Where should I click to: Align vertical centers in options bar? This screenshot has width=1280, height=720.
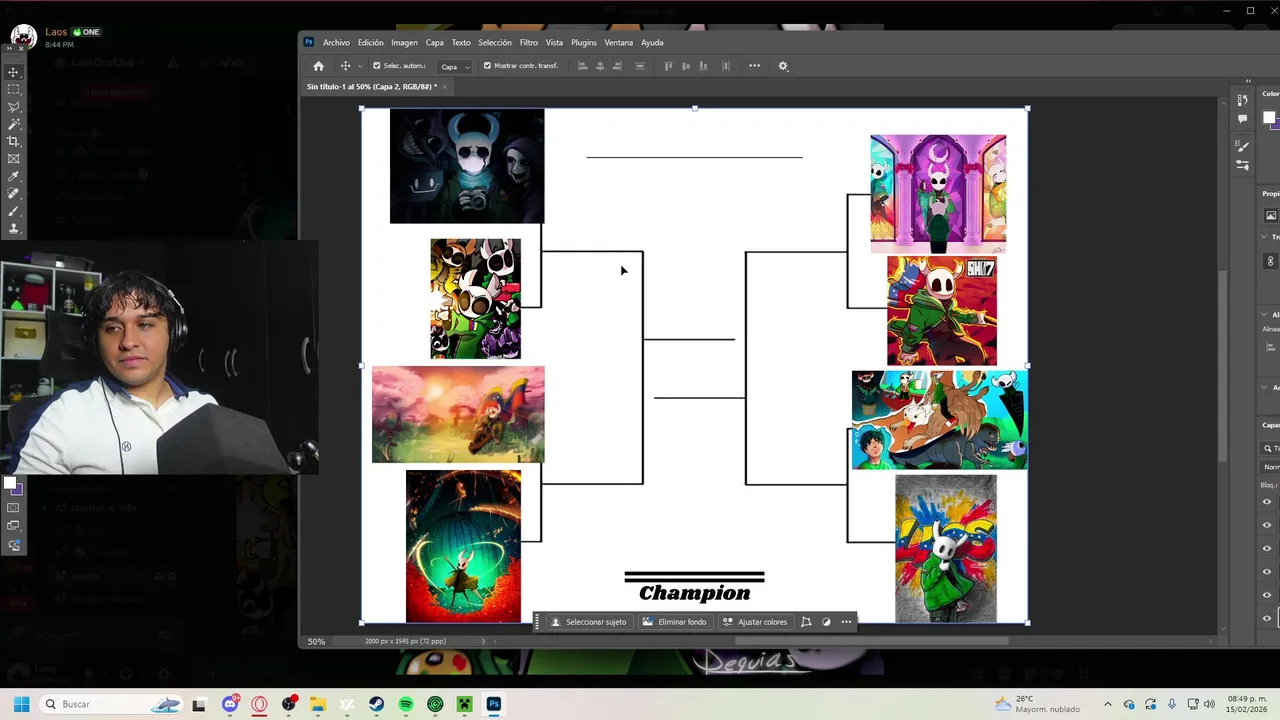click(686, 66)
